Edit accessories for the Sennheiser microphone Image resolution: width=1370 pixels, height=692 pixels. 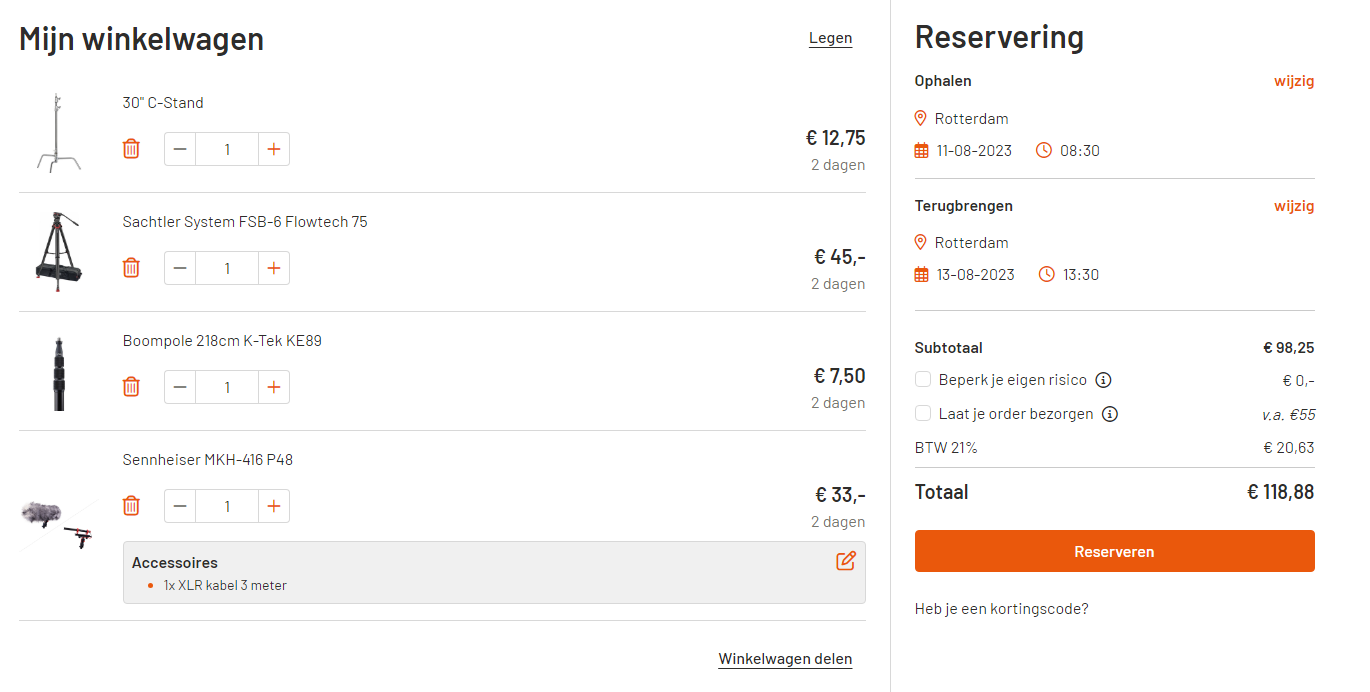846,561
